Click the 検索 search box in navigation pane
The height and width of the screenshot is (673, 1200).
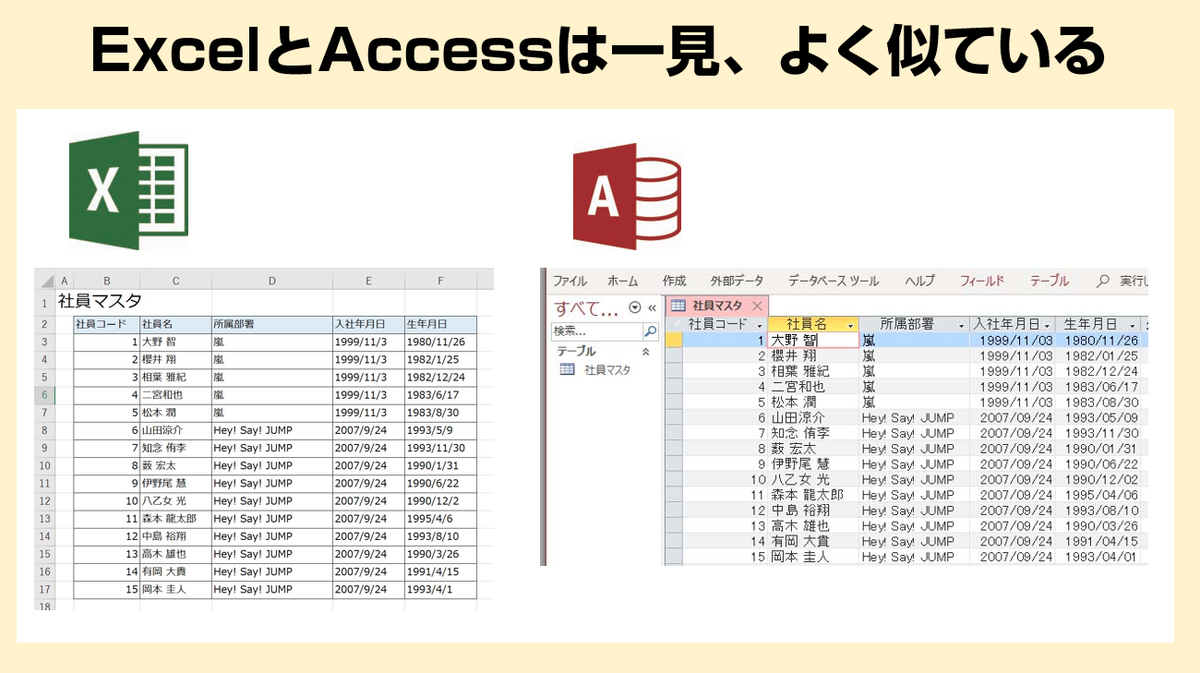coord(597,331)
